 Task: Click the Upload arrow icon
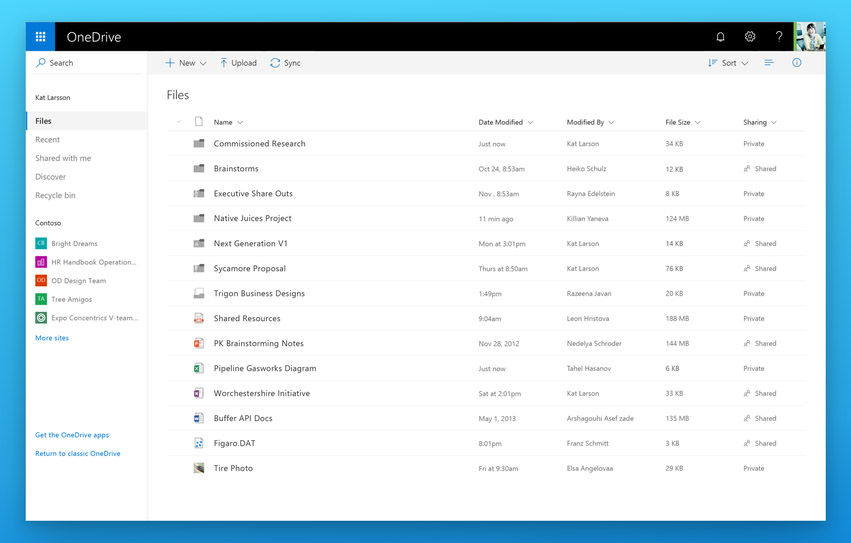coord(223,63)
